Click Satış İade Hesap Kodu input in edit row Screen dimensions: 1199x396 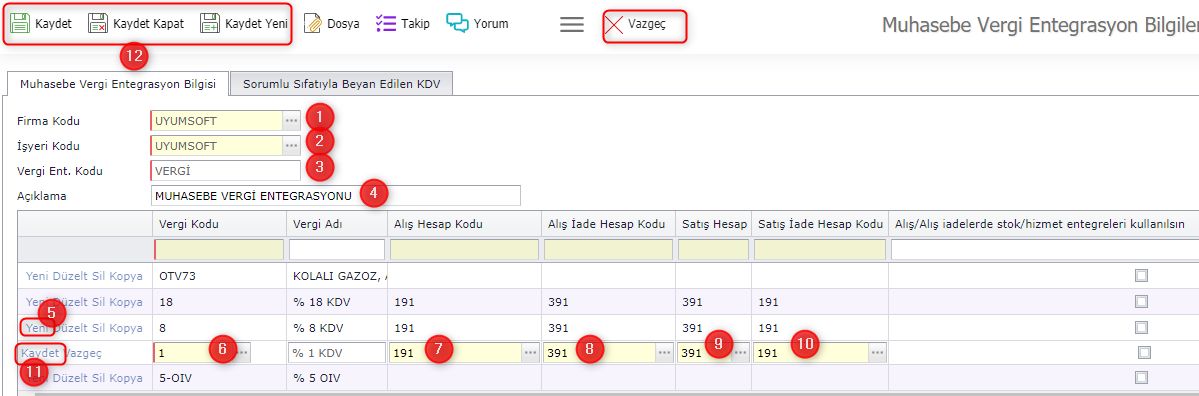pyautogui.click(x=811, y=352)
